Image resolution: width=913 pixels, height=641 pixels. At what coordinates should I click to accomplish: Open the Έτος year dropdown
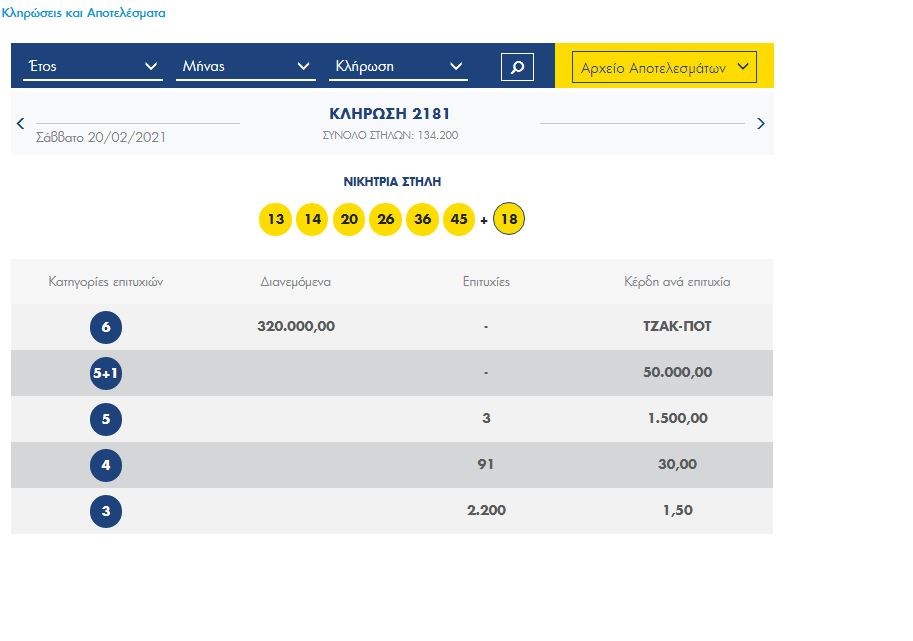[92, 67]
